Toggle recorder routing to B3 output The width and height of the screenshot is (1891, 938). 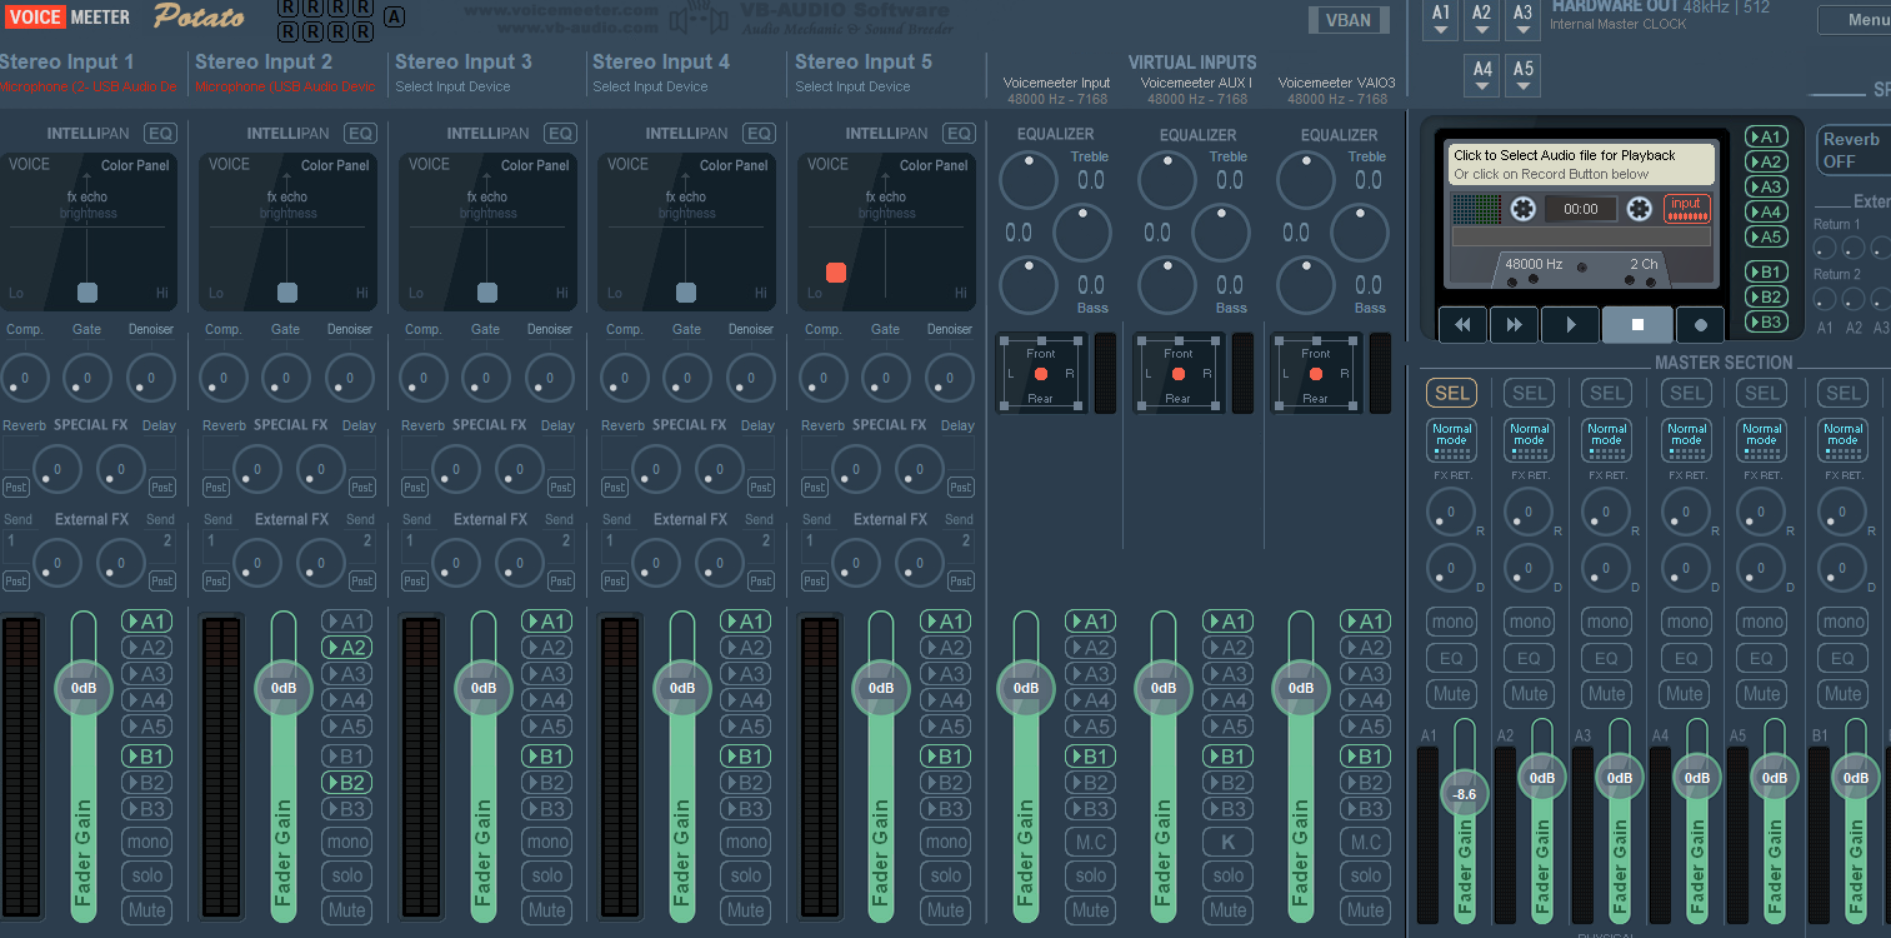[1766, 322]
